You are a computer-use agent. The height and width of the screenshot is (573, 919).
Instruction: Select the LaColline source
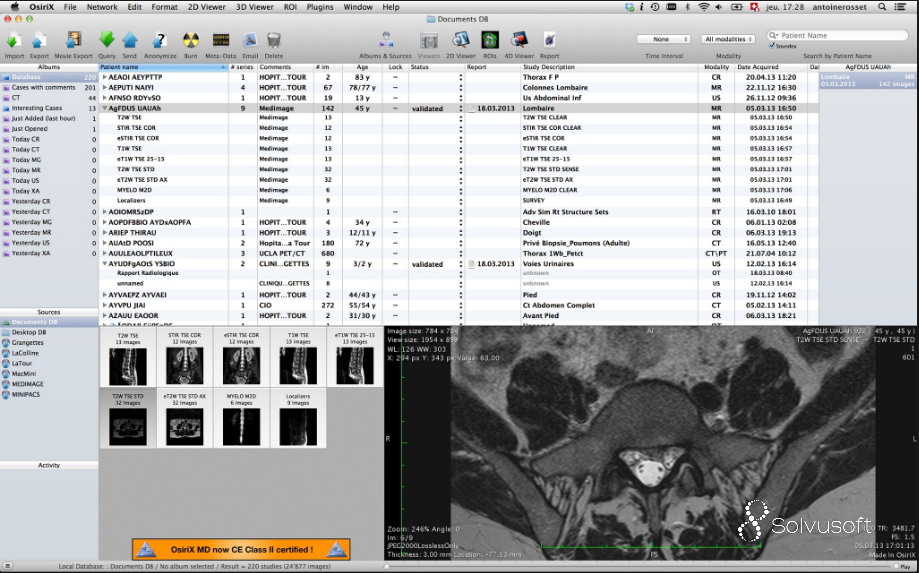(x=49, y=353)
